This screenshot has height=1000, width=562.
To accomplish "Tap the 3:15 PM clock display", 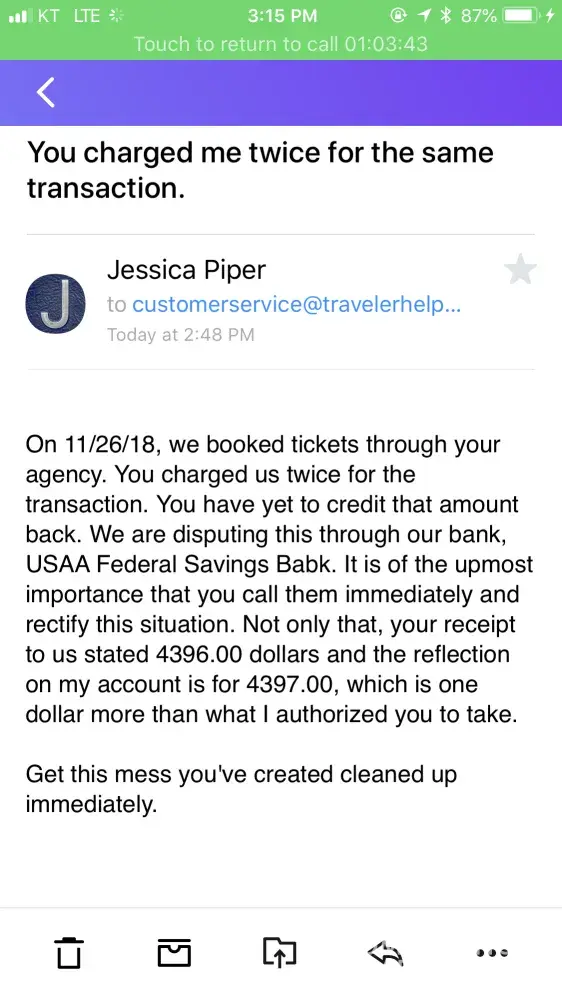I will pyautogui.click(x=282, y=15).
